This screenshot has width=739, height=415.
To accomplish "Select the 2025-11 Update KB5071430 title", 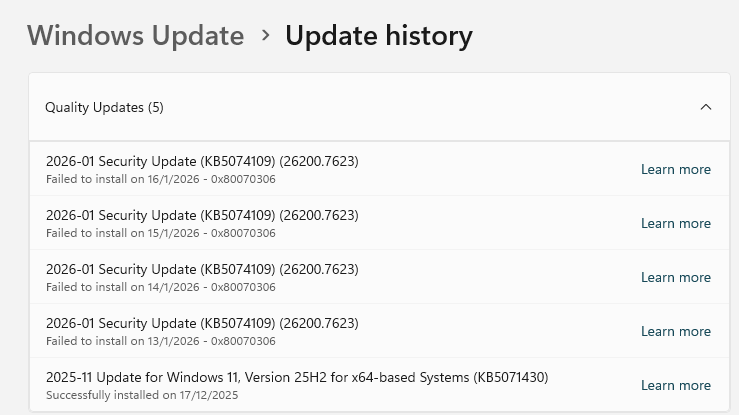I will (296, 377).
